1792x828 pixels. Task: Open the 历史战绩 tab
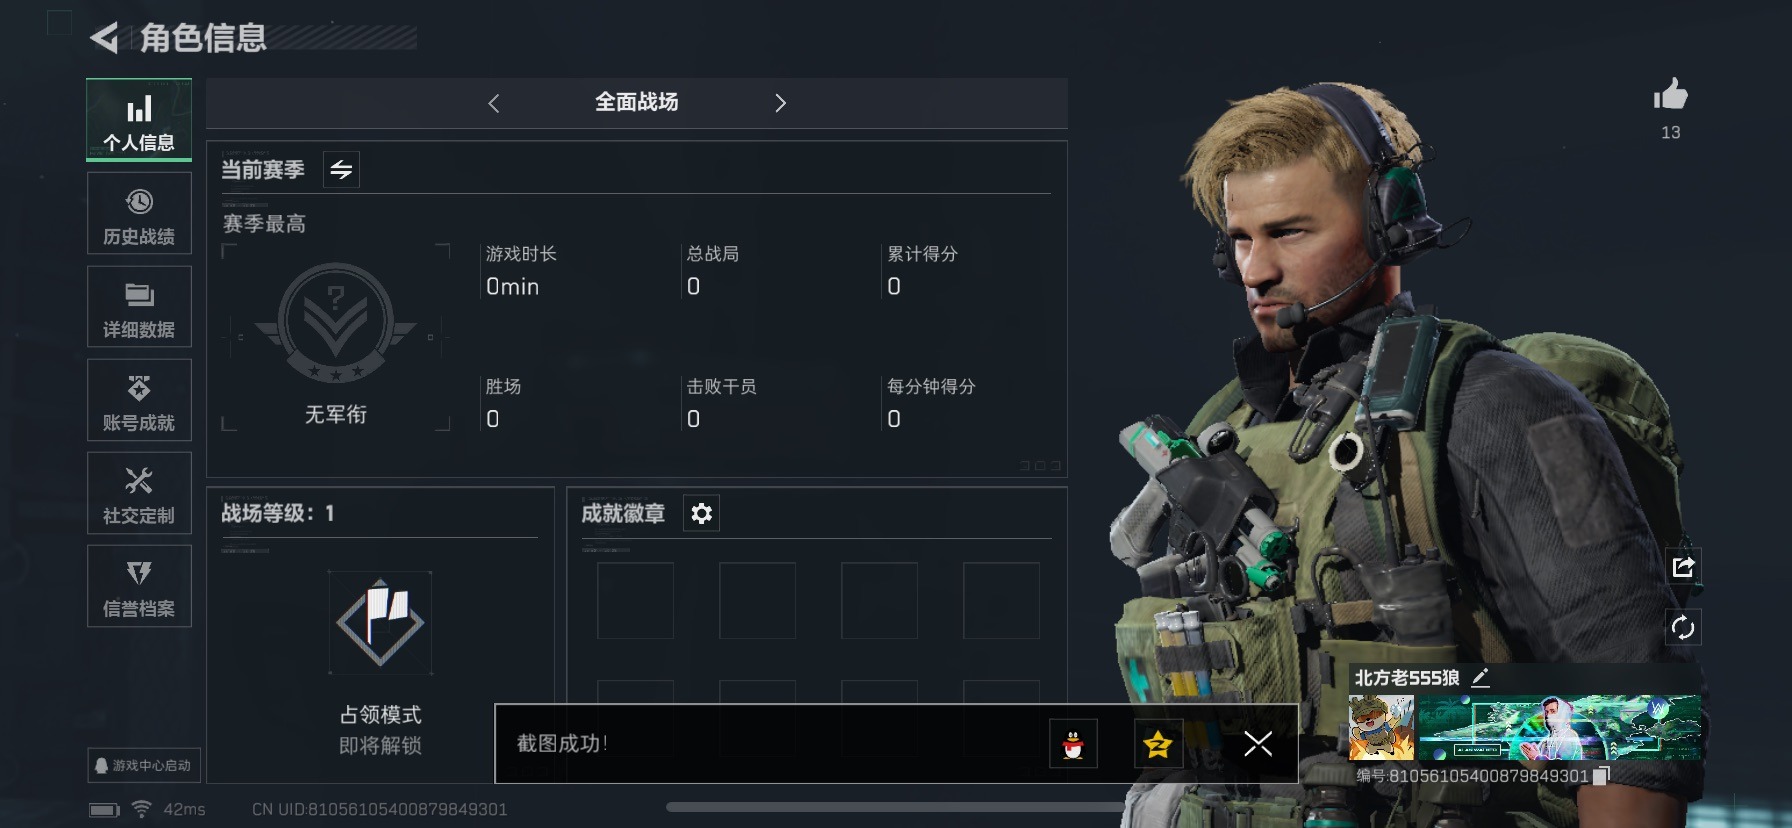point(139,215)
